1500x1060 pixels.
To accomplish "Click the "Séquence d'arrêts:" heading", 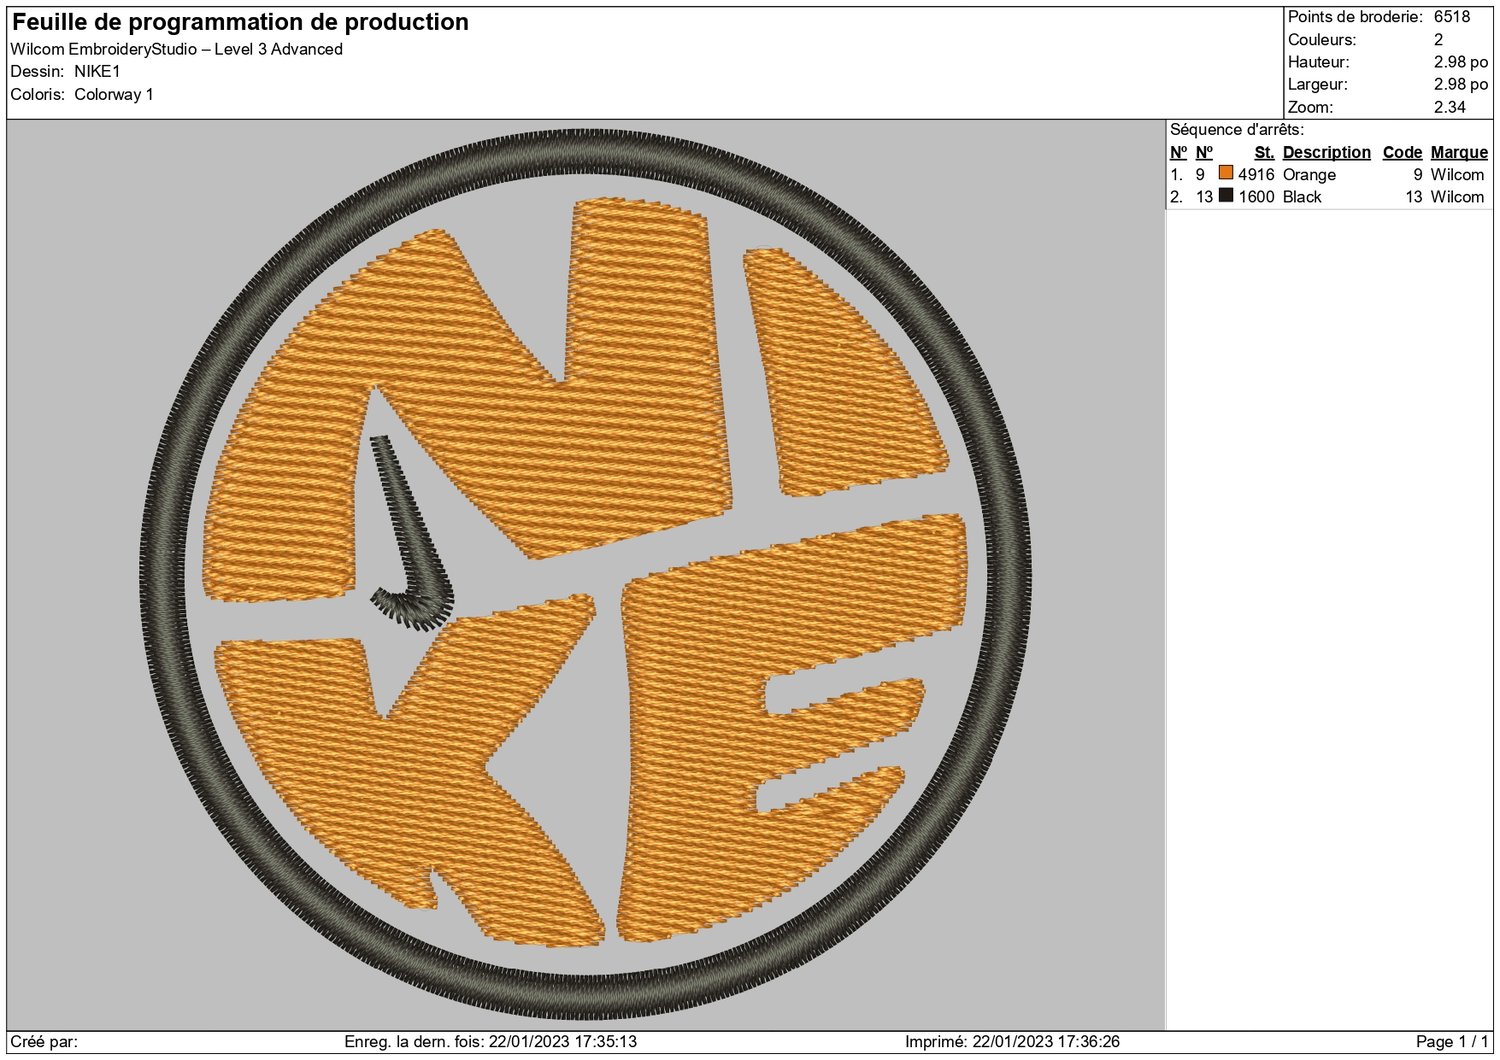I will pyautogui.click(x=1237, y=130).
